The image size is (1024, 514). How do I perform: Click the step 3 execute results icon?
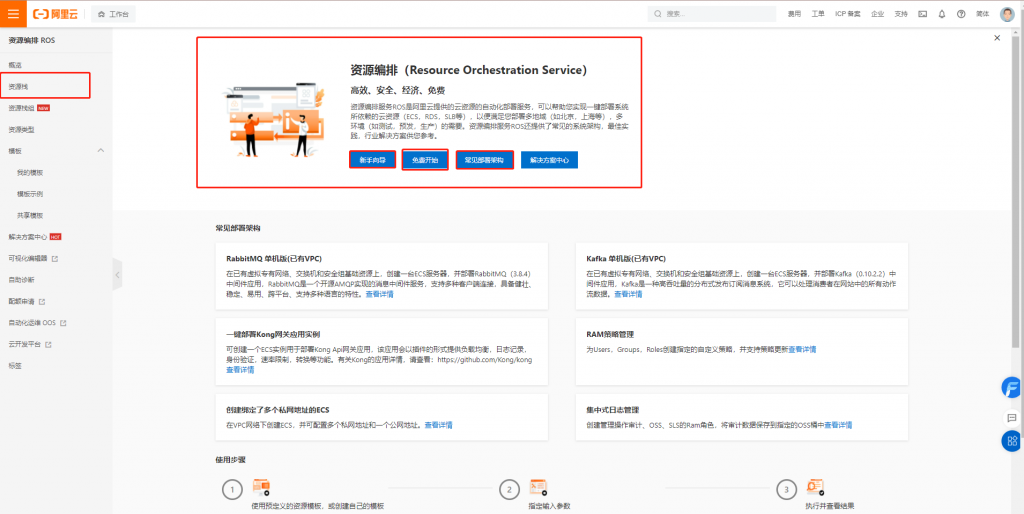[815, 487]
